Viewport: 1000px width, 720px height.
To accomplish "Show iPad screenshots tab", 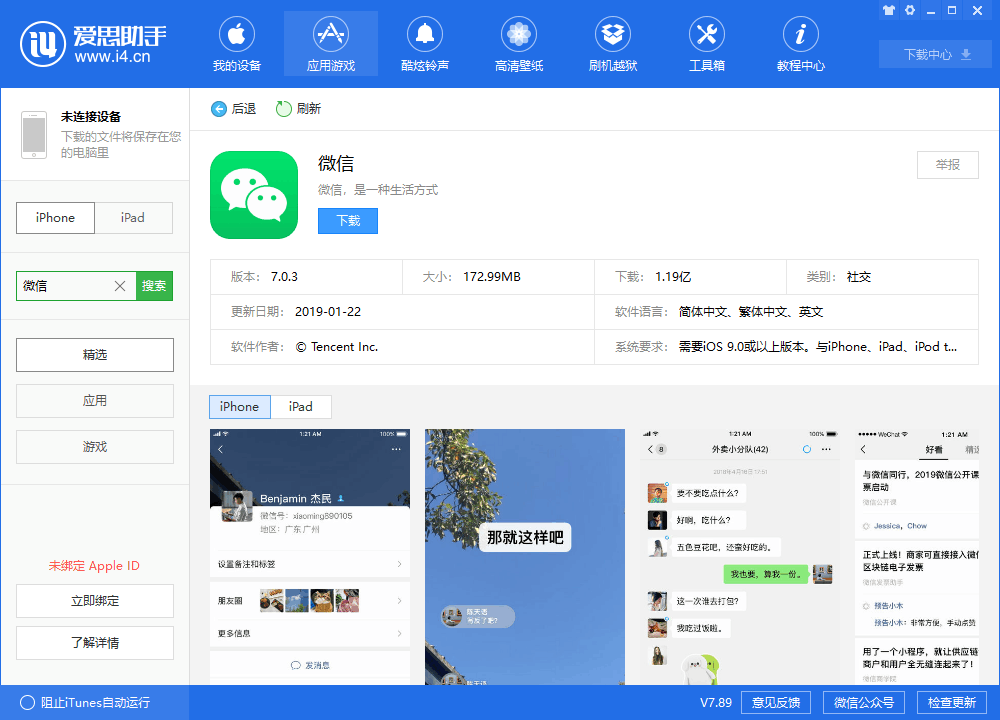I will [x=300, y=407].
